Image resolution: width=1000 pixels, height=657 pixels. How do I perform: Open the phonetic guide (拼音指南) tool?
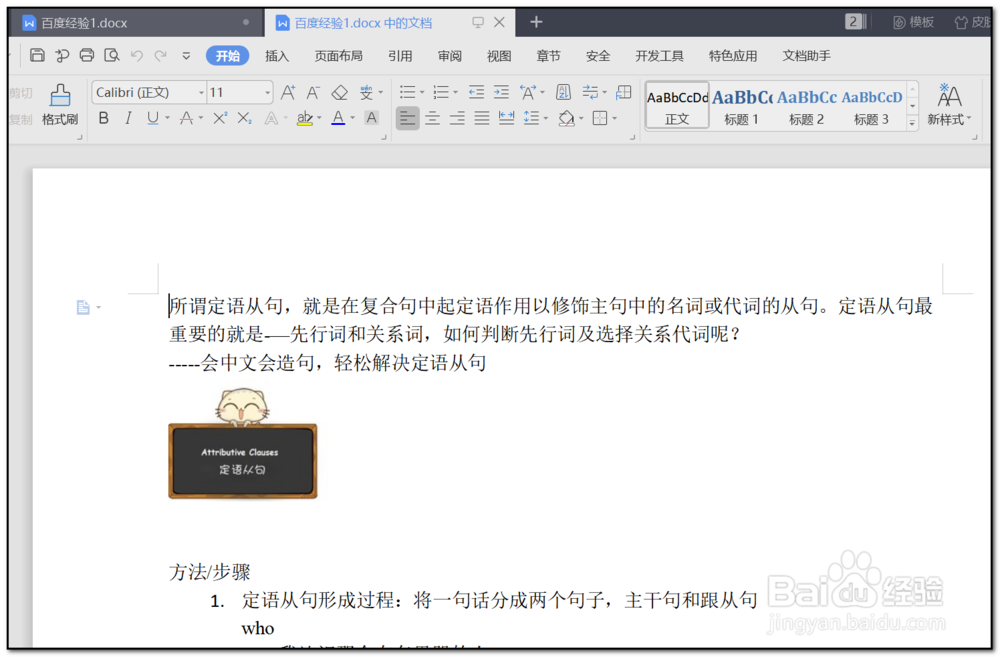point(367,91)
